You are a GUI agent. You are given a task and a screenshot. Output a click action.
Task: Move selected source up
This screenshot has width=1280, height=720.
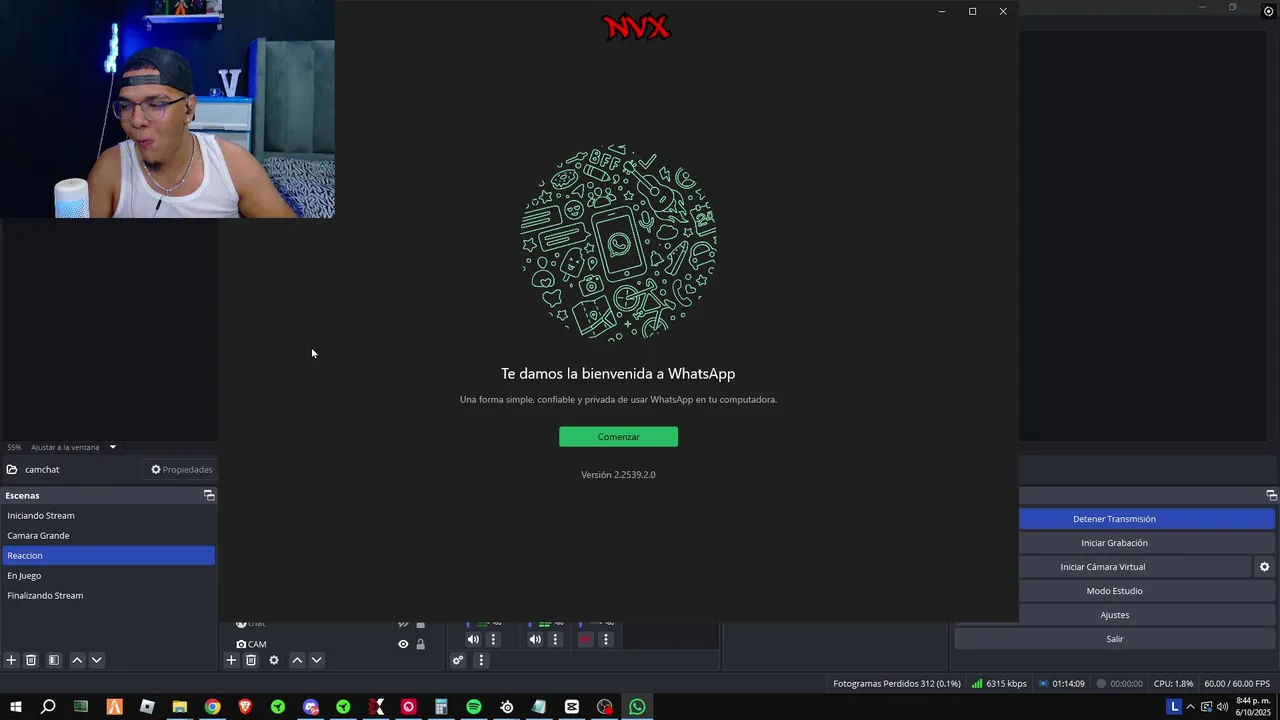pos(297,660)
